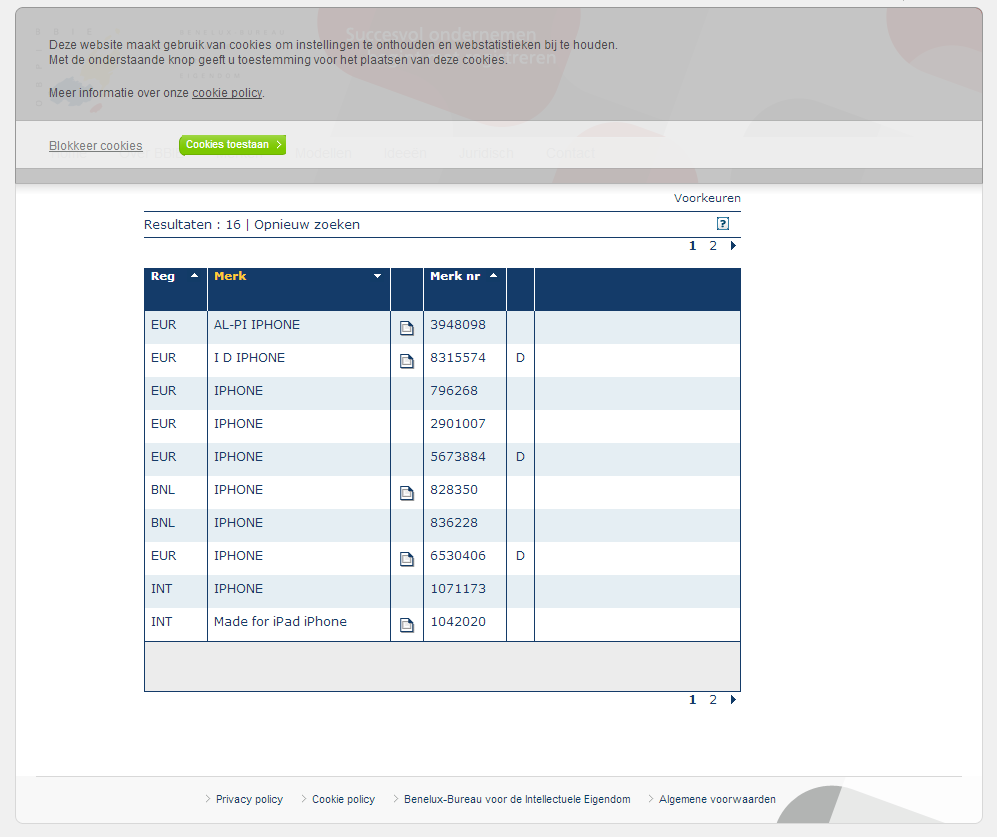This screenshot has width=997, height=837.
Task: Open the help question mark icon
Action: point(722,223)
